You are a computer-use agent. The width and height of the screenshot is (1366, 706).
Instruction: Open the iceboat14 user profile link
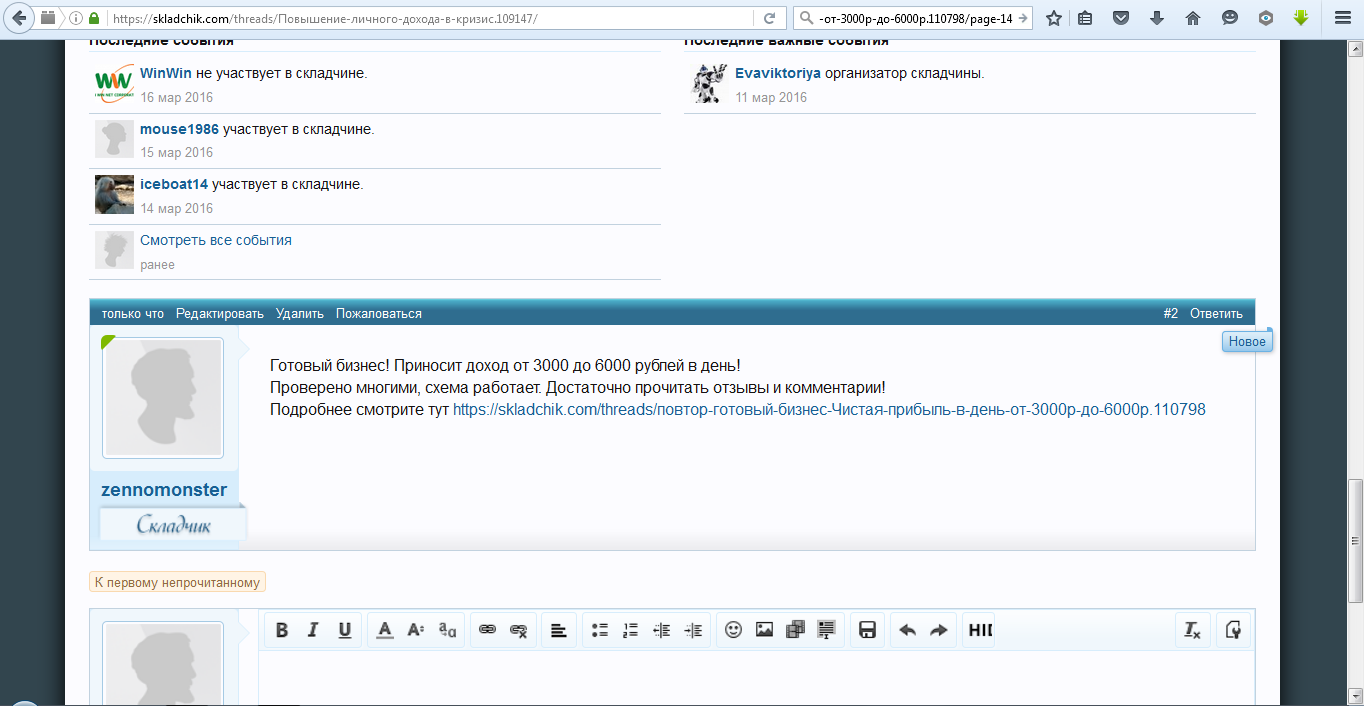174,184
